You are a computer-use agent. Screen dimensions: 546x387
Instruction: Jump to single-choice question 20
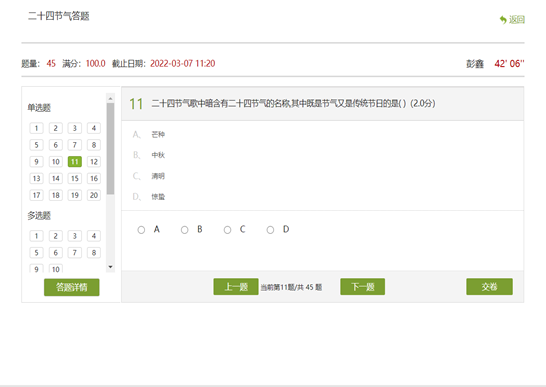click(x=94, y=195)
